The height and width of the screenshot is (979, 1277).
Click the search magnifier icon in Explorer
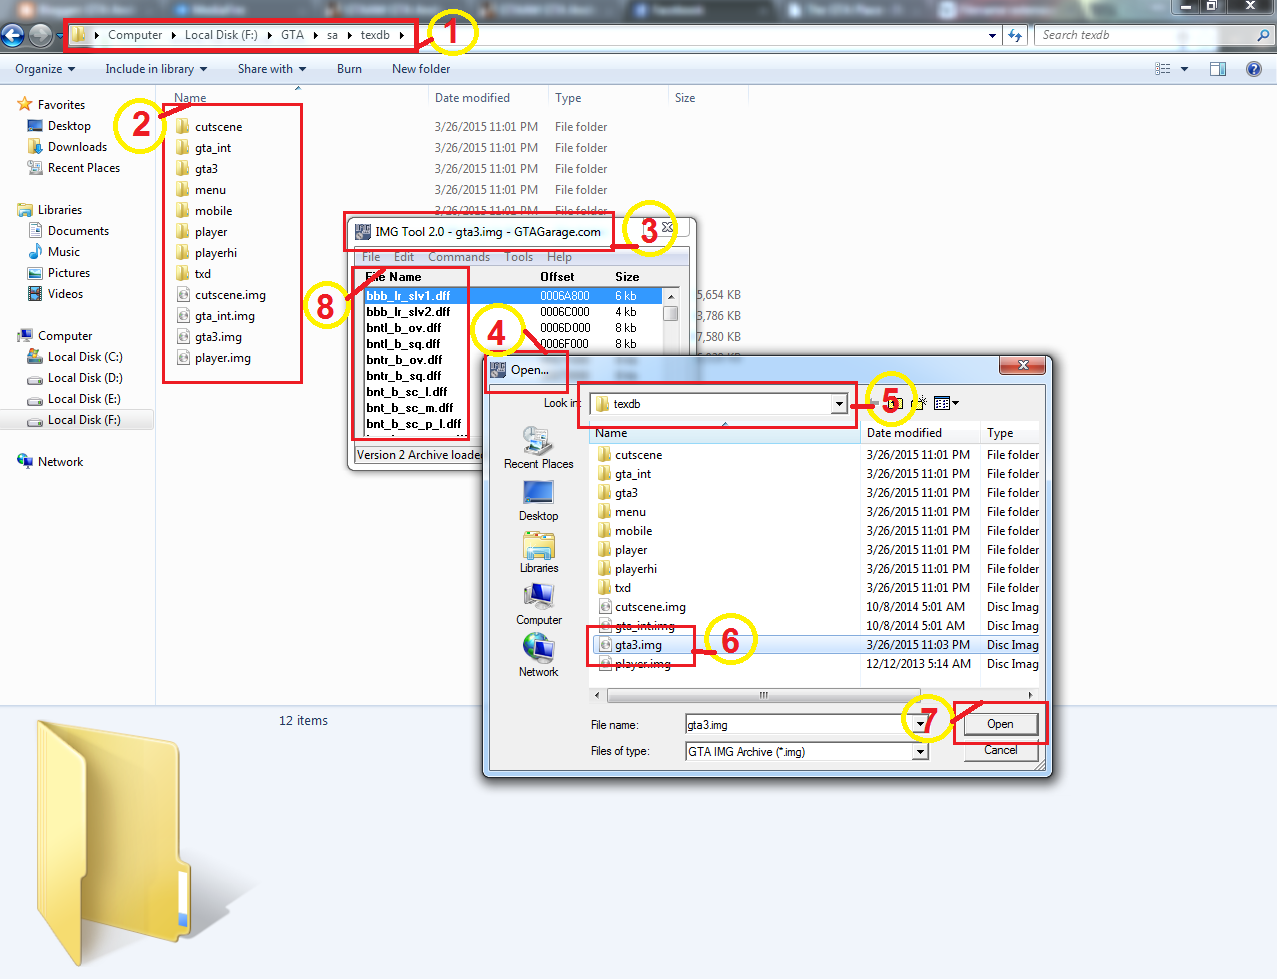pos(1263,35)
